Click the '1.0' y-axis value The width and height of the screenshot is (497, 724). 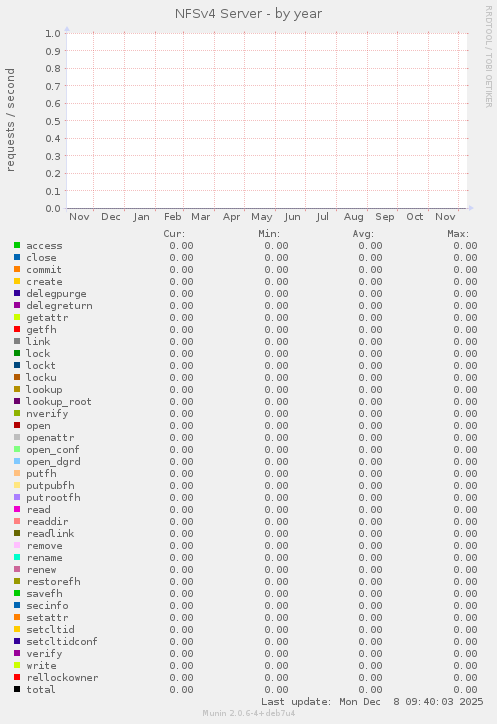click(53, 33)
